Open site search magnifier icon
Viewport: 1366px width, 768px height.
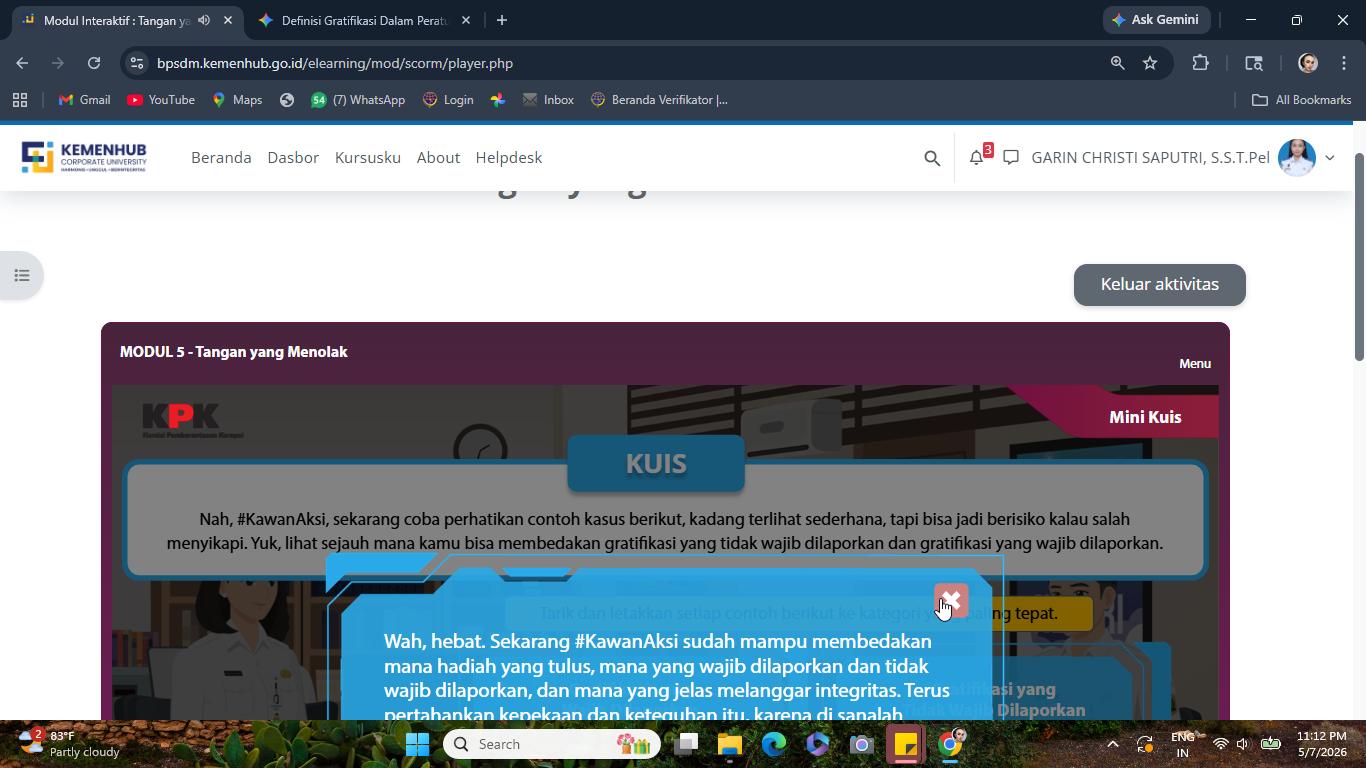[932, 158]
